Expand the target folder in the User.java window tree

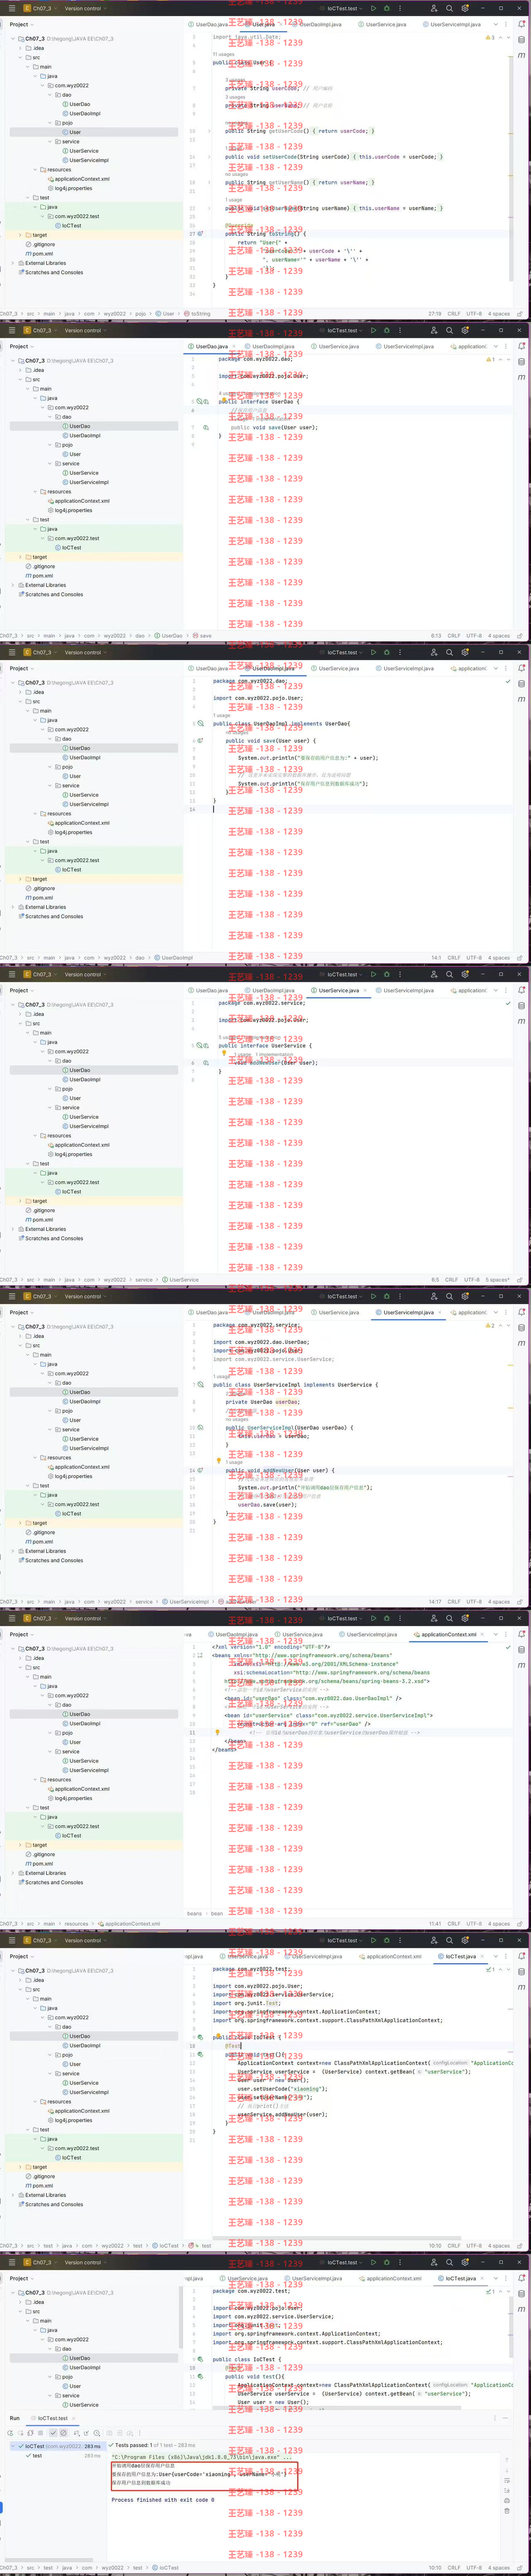coord(20,235)
